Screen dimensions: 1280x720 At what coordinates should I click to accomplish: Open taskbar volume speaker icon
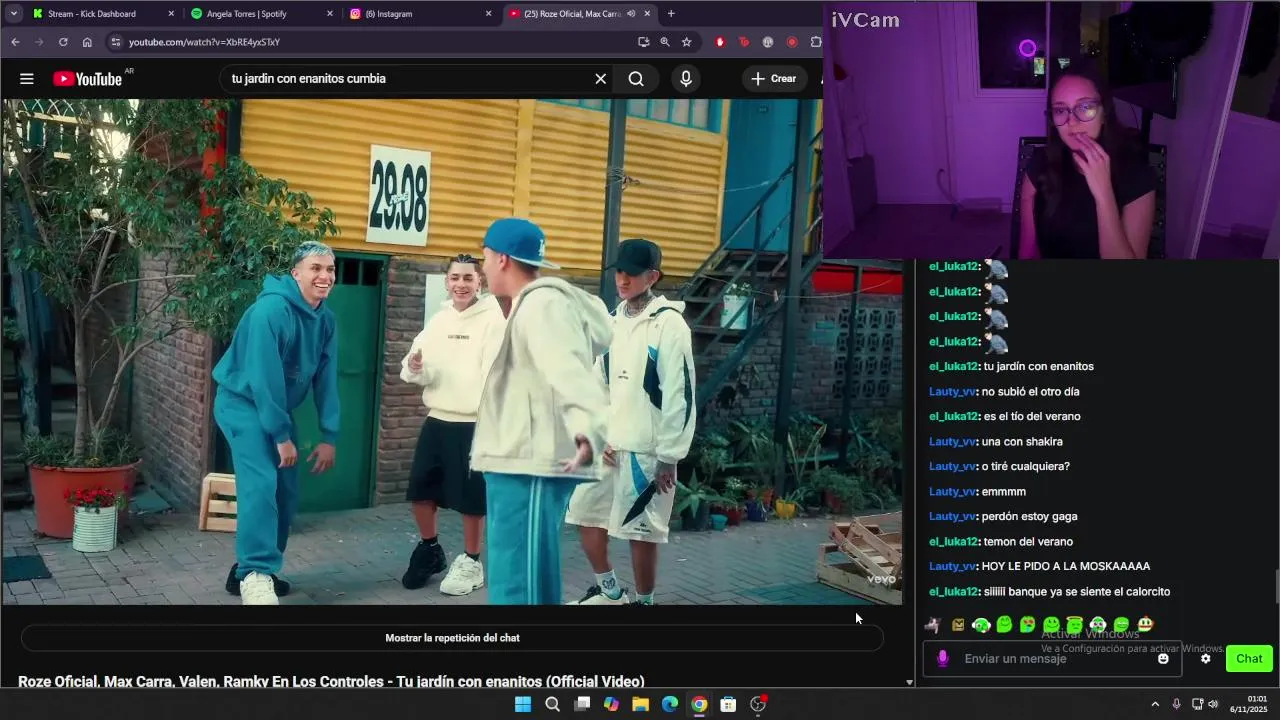click(x=1213, y=704)
